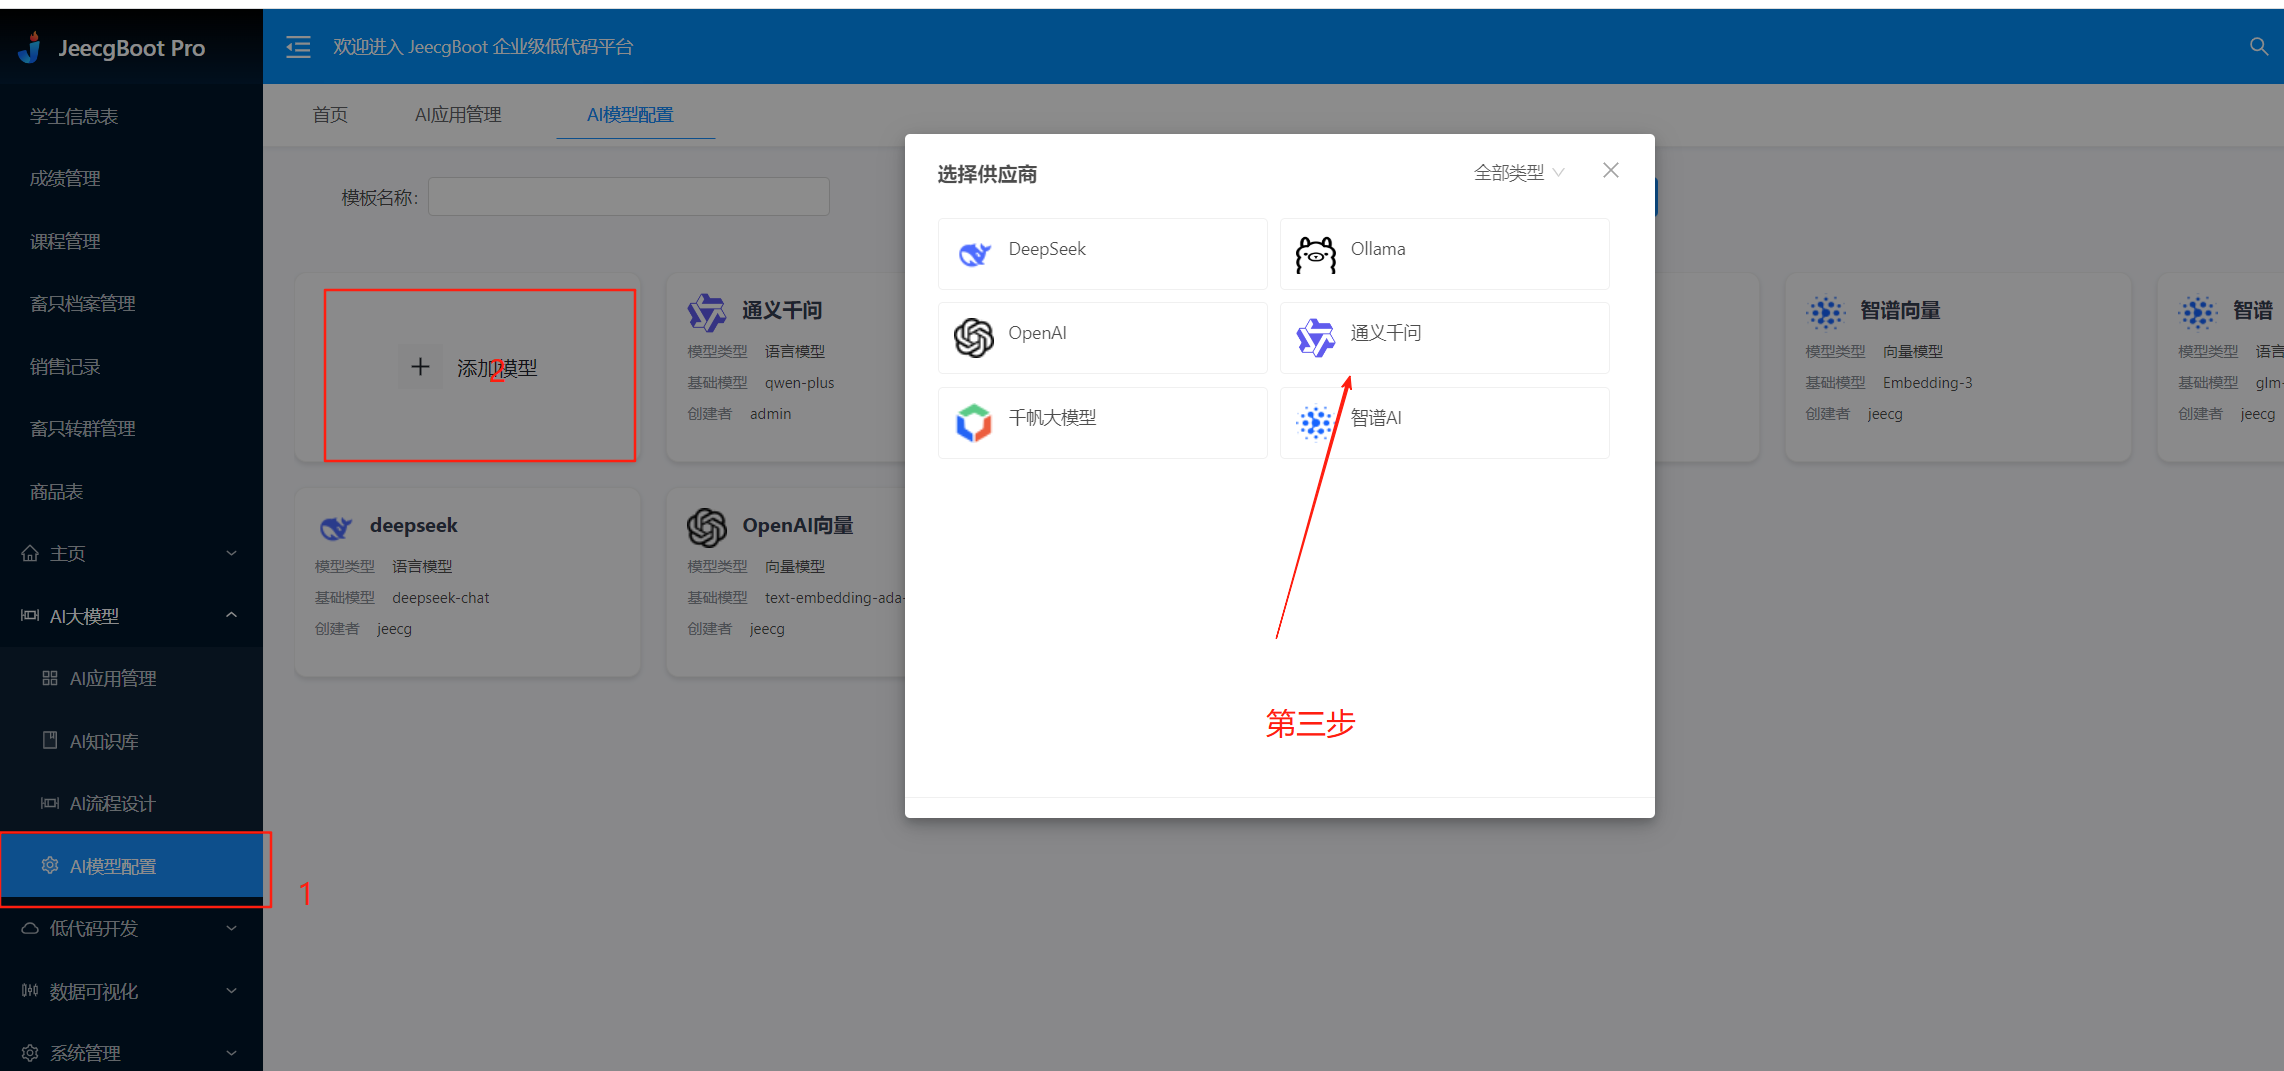This screenshot has width=2284, height=1071.
Task: Collapse the sidebar with the menu fold icon
Action: click(298, 47)
